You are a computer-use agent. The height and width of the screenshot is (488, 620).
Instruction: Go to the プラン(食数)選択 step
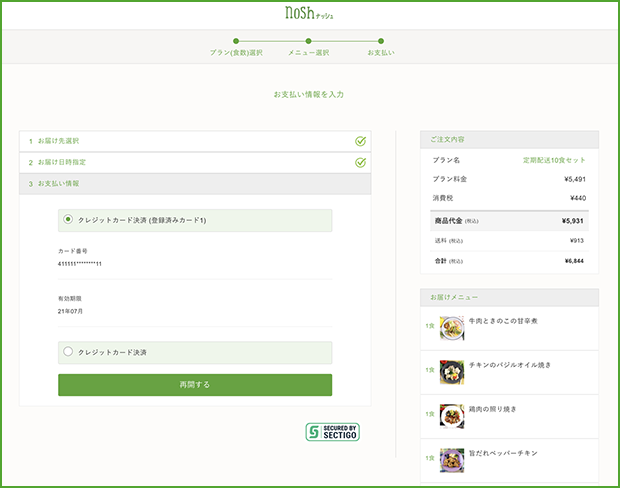pyautogui.click(x=236, y=53)
